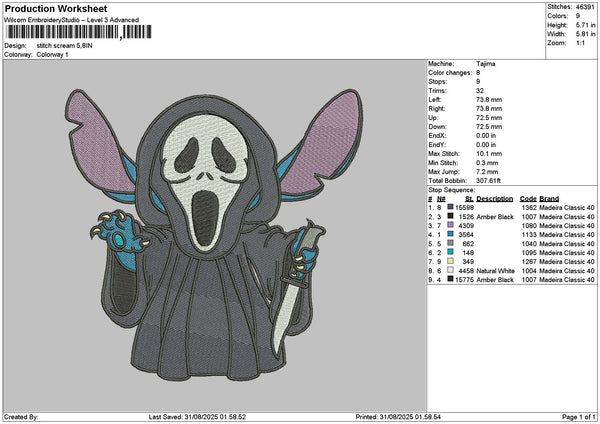Click the Color changes value "8"
The width and height of the screenshot is (600, 424).
point(478,73)
